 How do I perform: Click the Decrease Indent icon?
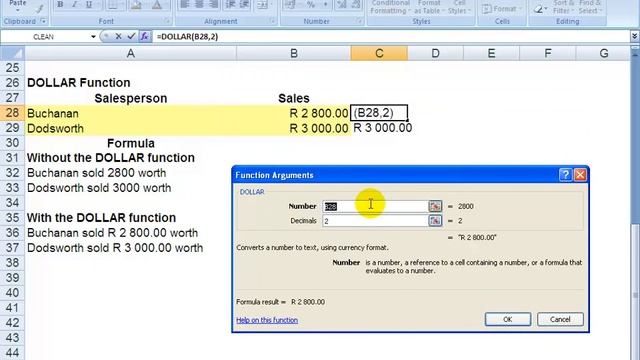(x=231, y=4)
